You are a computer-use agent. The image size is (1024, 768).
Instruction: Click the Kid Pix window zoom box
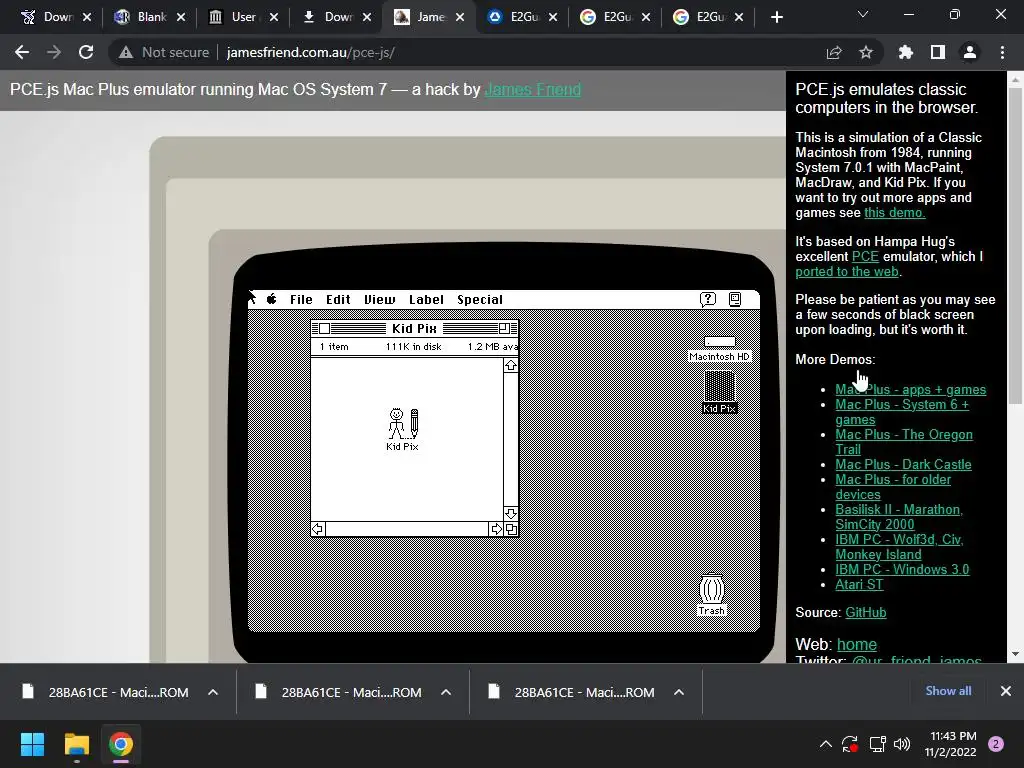504,328
